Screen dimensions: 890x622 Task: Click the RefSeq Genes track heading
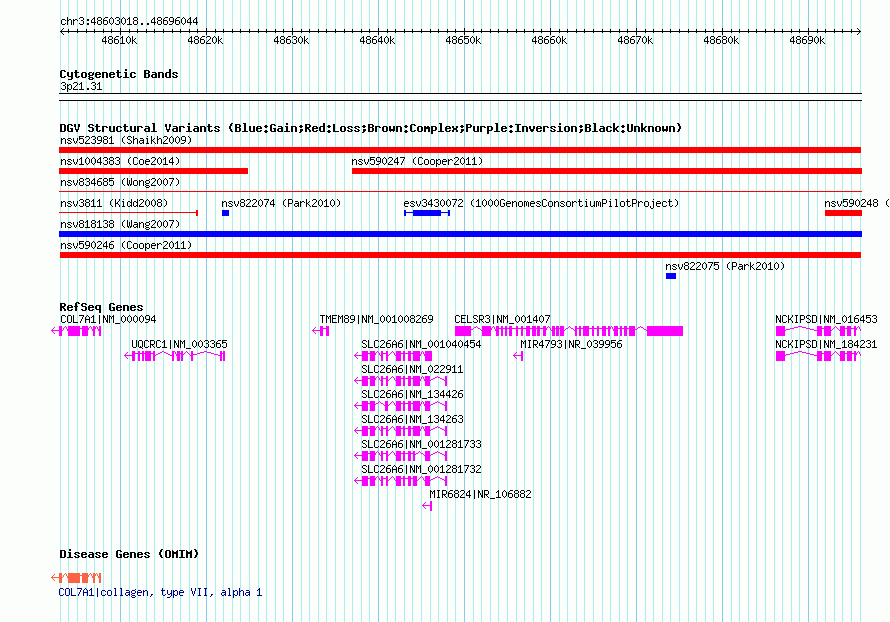point(101,307)
